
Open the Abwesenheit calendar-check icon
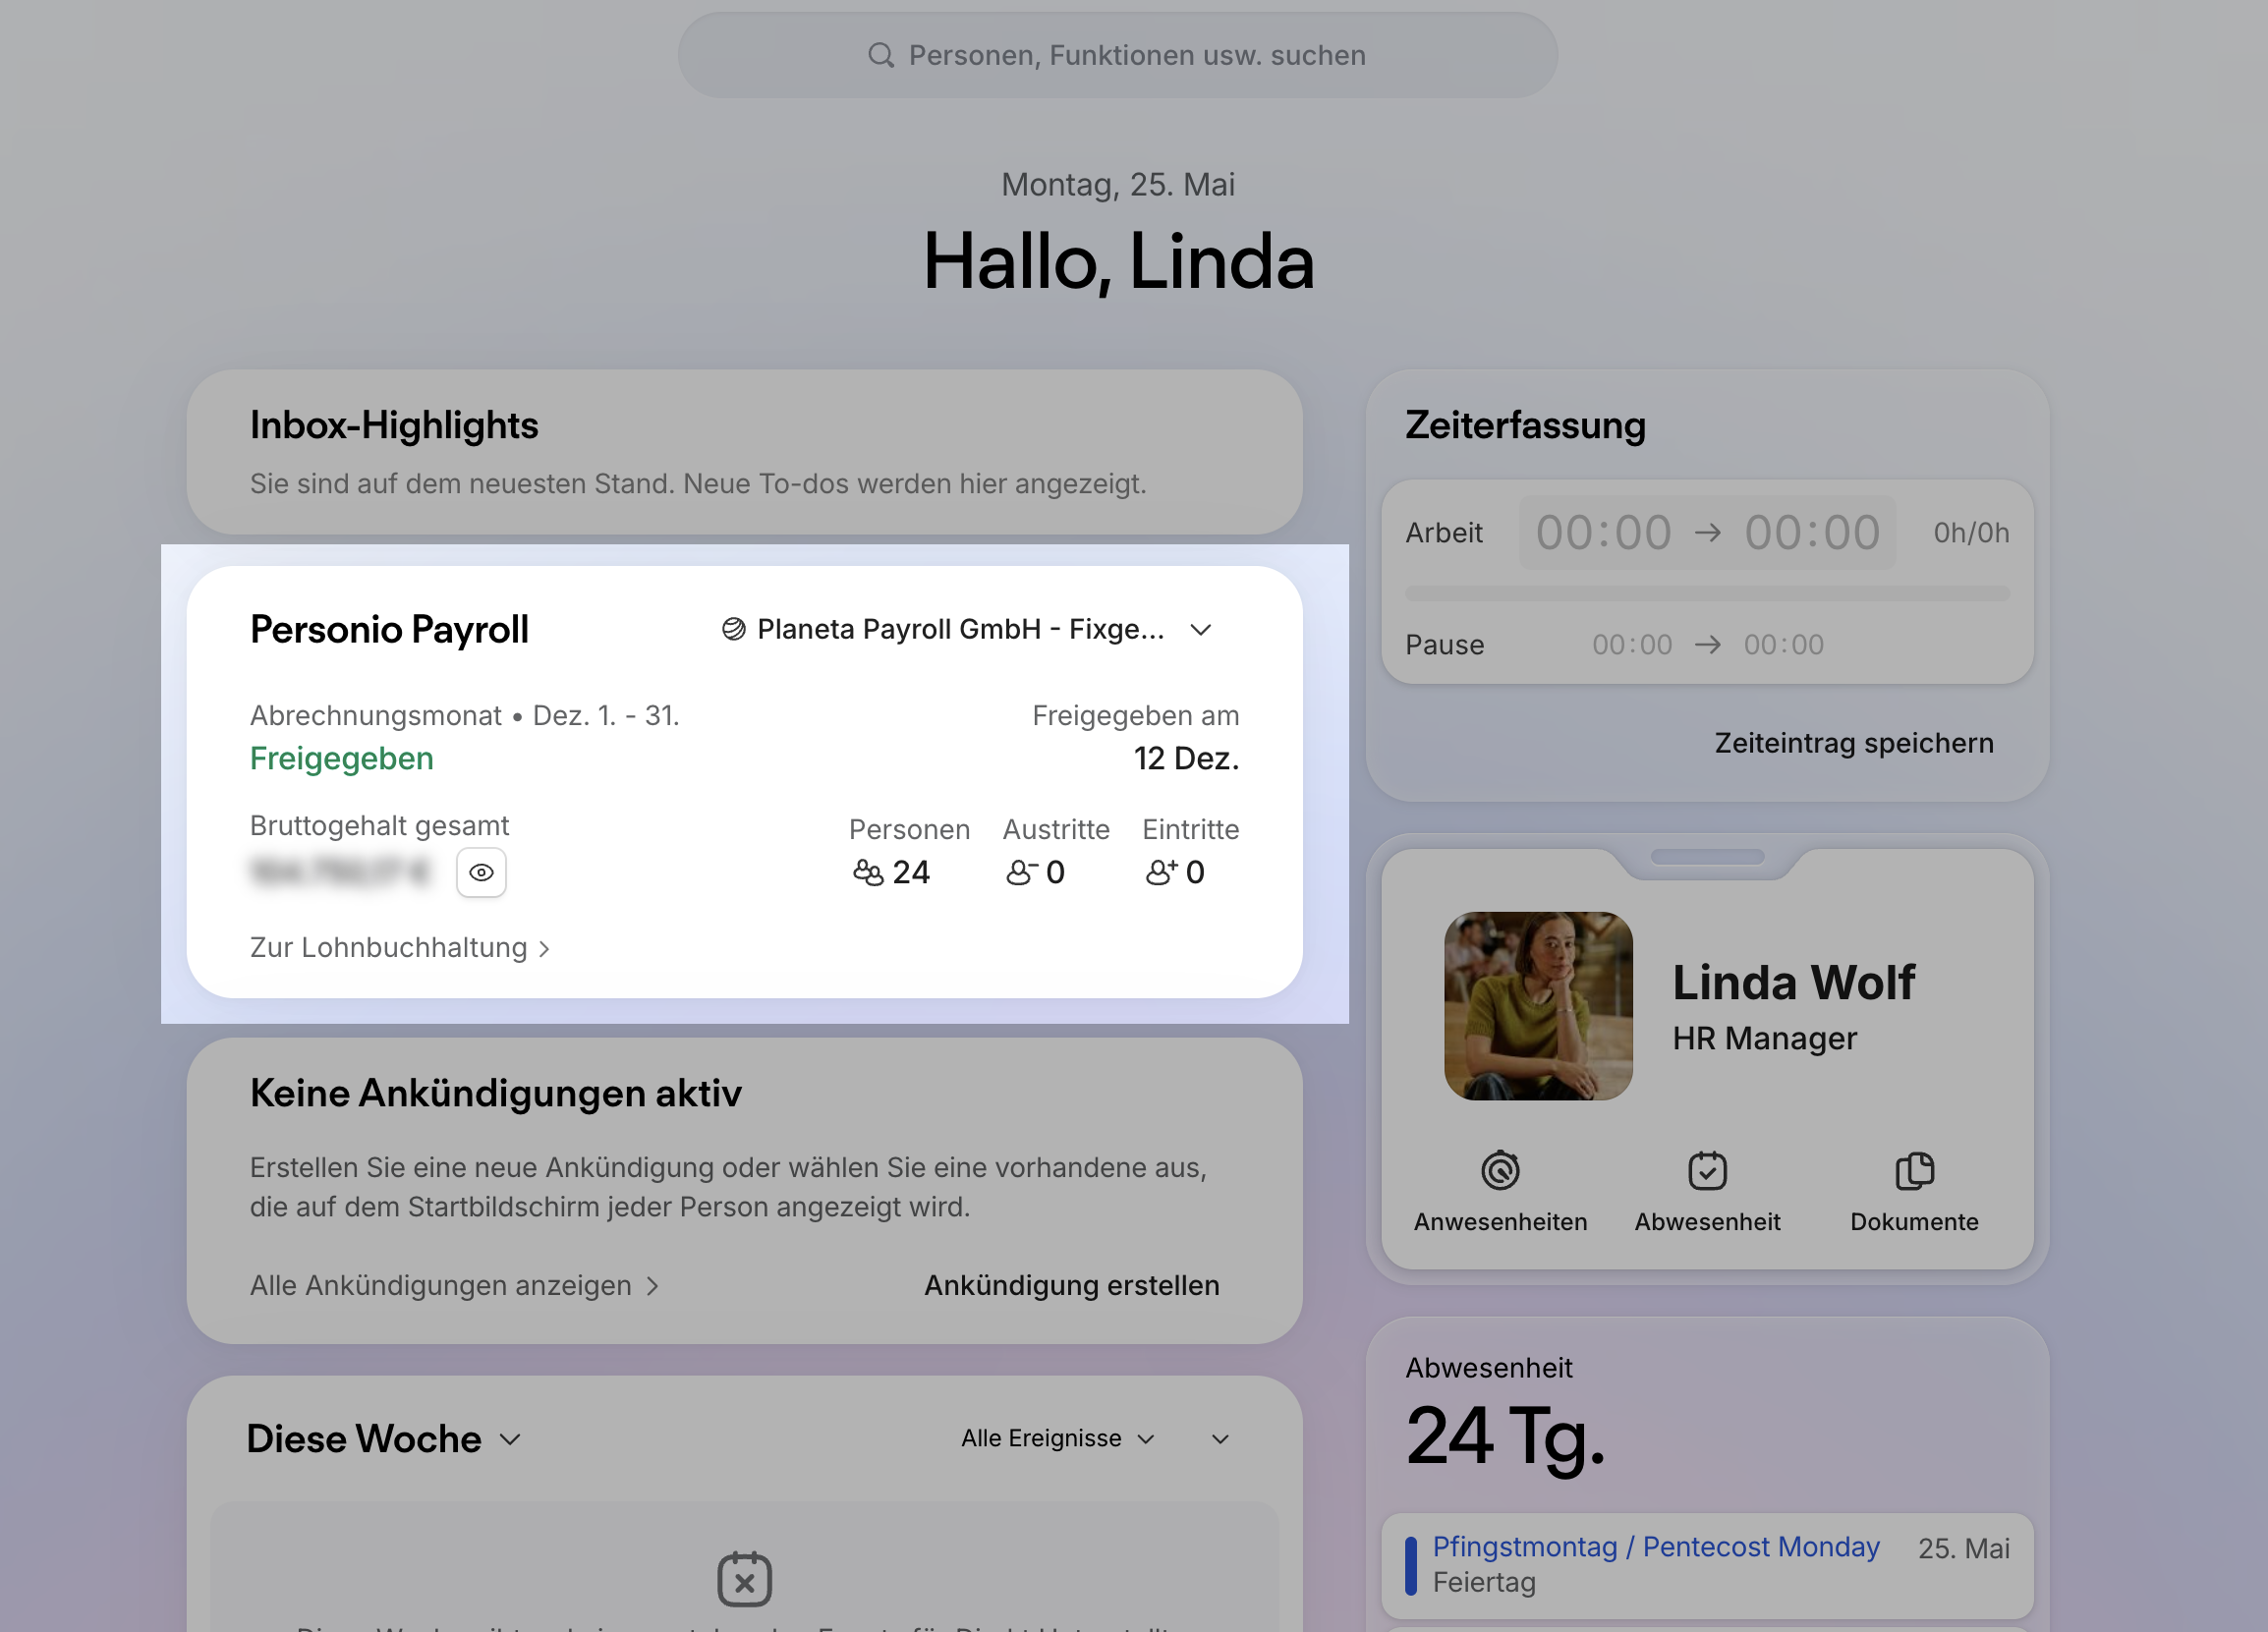[x=1707, y=1170]
